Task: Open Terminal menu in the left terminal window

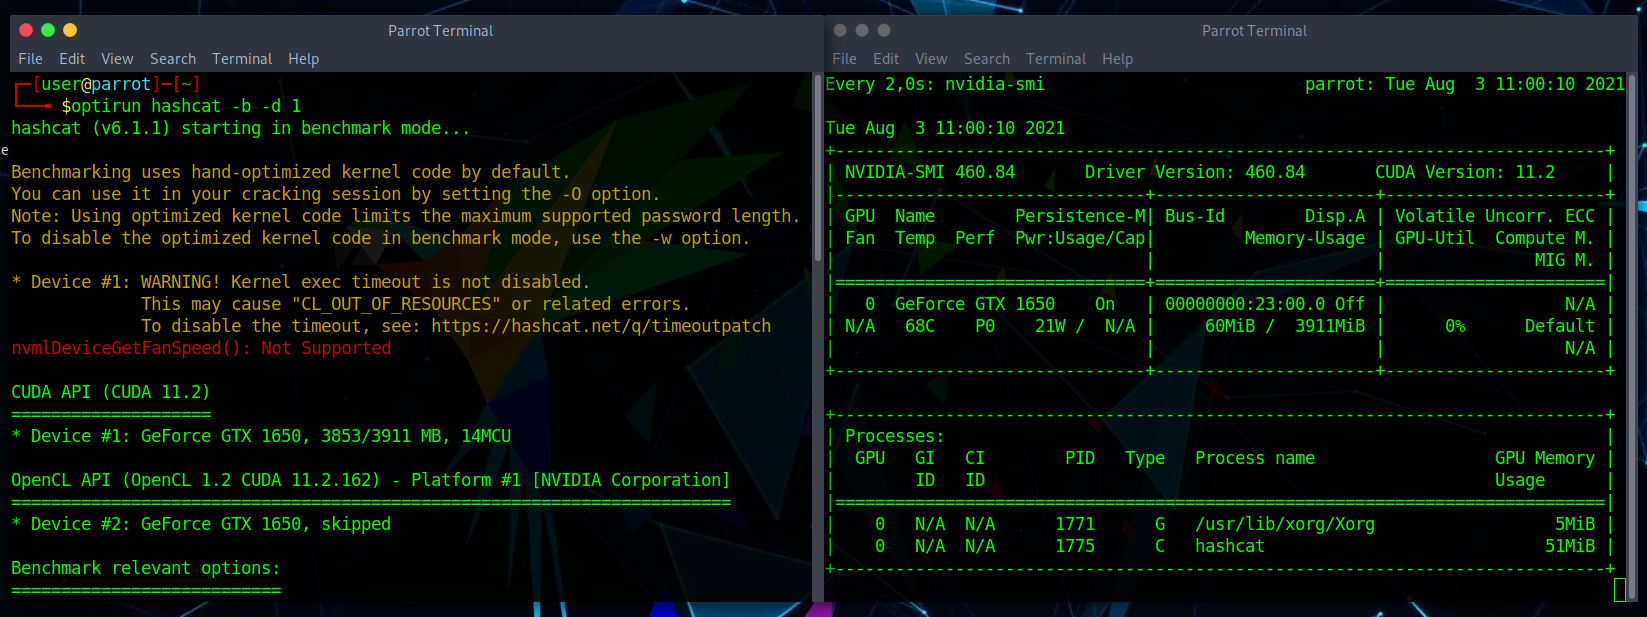Action: (242, 59)
